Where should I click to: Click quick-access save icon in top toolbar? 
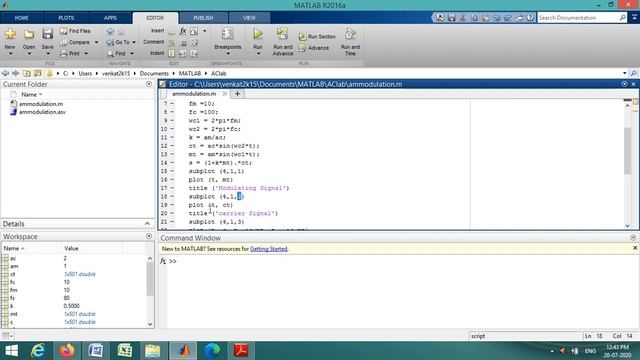[x=451, y=18]
